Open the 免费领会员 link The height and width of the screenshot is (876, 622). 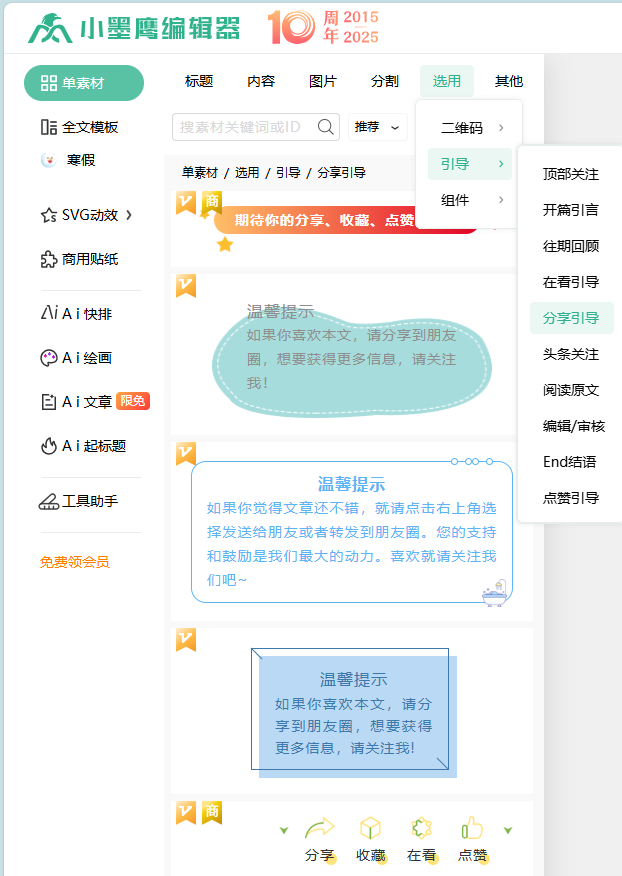tap(74, 562)
